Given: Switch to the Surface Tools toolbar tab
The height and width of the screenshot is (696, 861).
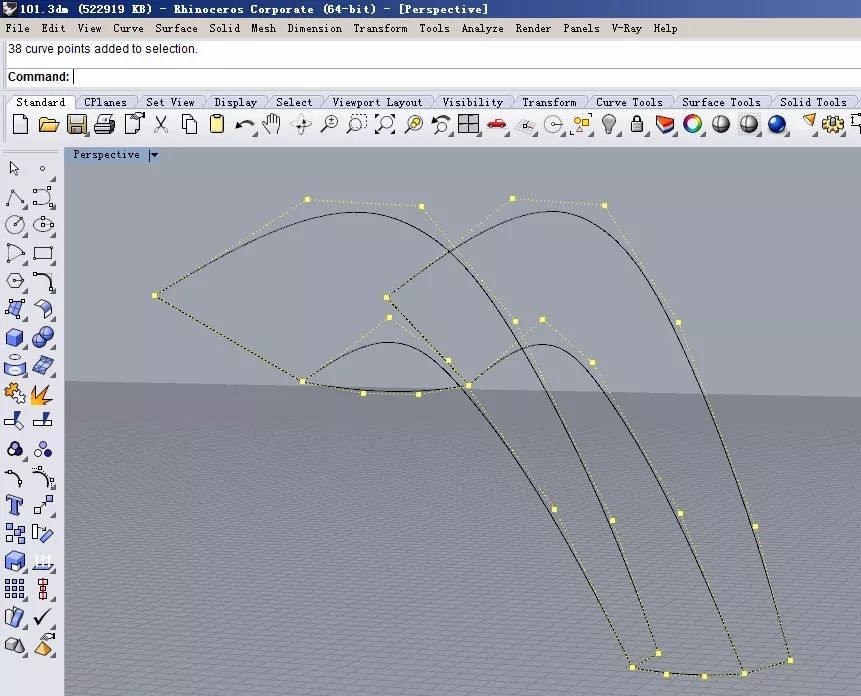Looking at the screenshot, I should (721, 102).
